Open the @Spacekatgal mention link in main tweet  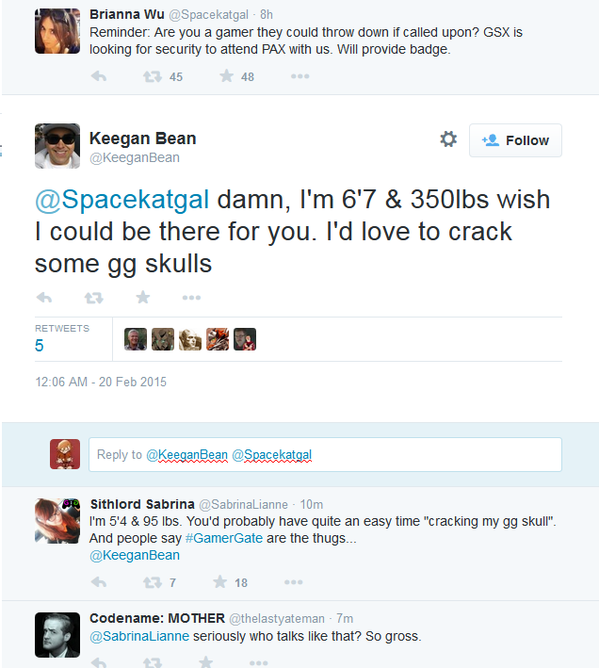(x=122, y=199)
